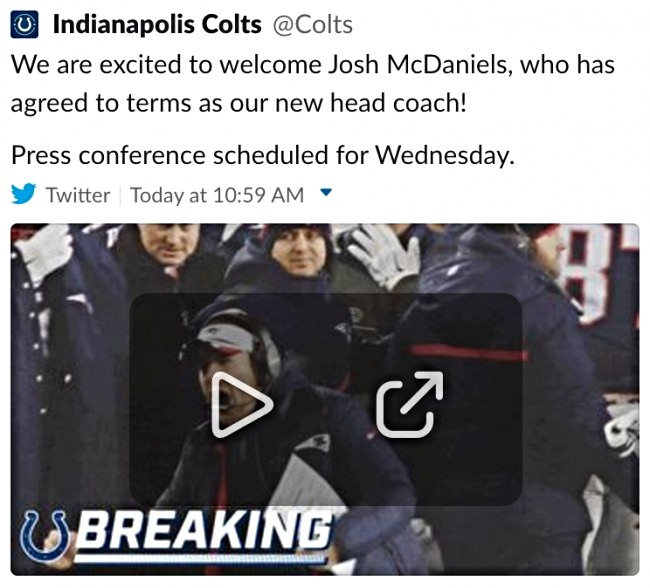
Task: Click the @Colts handle
Action: (313, 25)
